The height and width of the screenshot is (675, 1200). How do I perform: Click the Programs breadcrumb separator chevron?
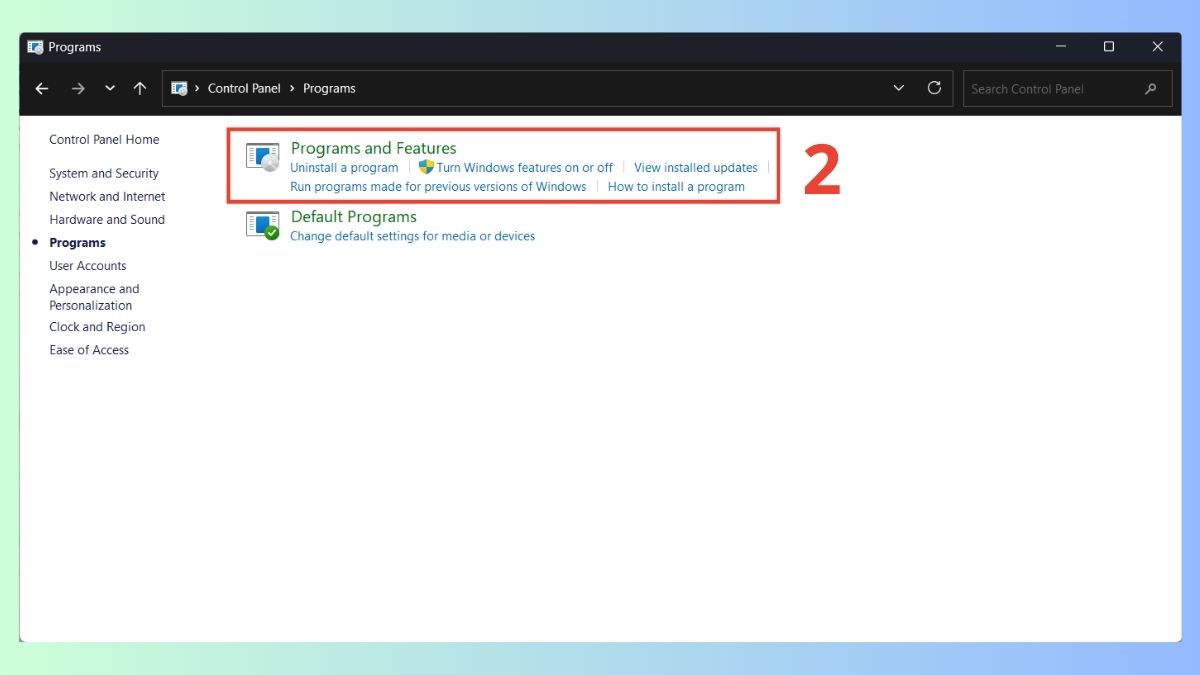[291, 88]
